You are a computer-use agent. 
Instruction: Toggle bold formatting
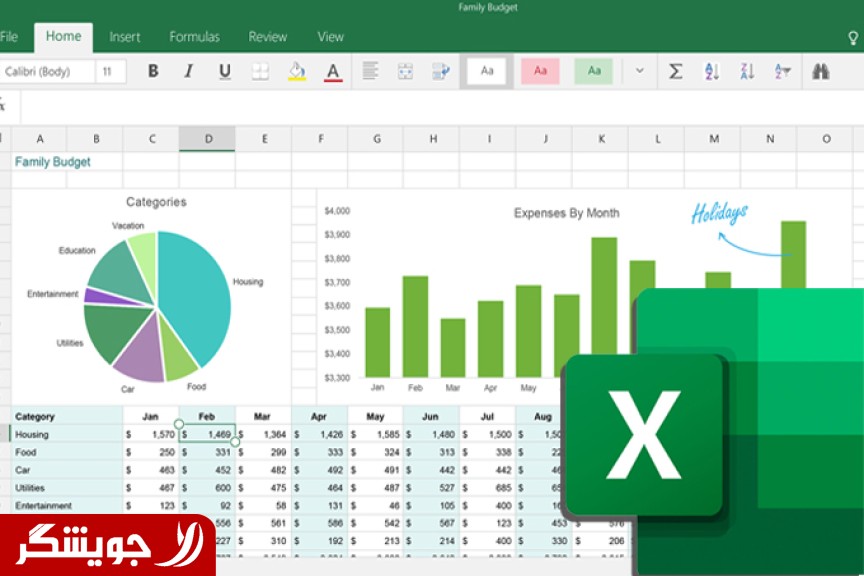click(x=153, y=71)
